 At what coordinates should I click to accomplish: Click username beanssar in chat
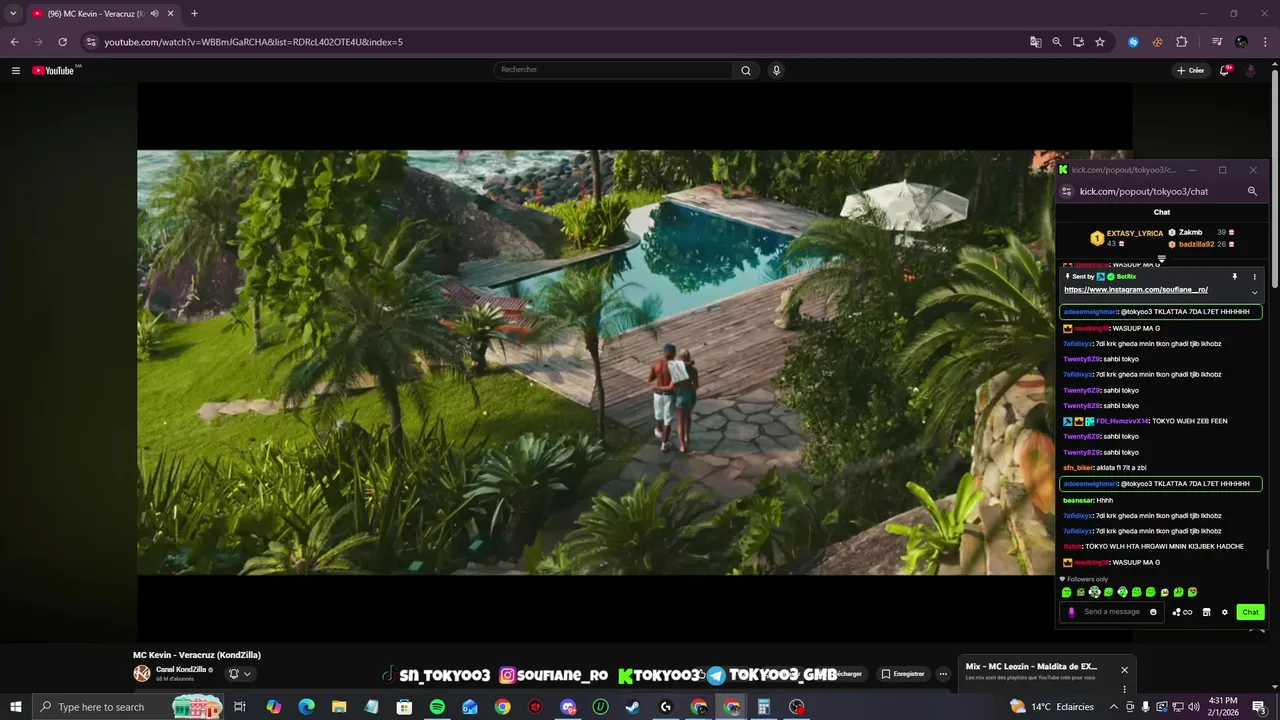(1078, 500)
